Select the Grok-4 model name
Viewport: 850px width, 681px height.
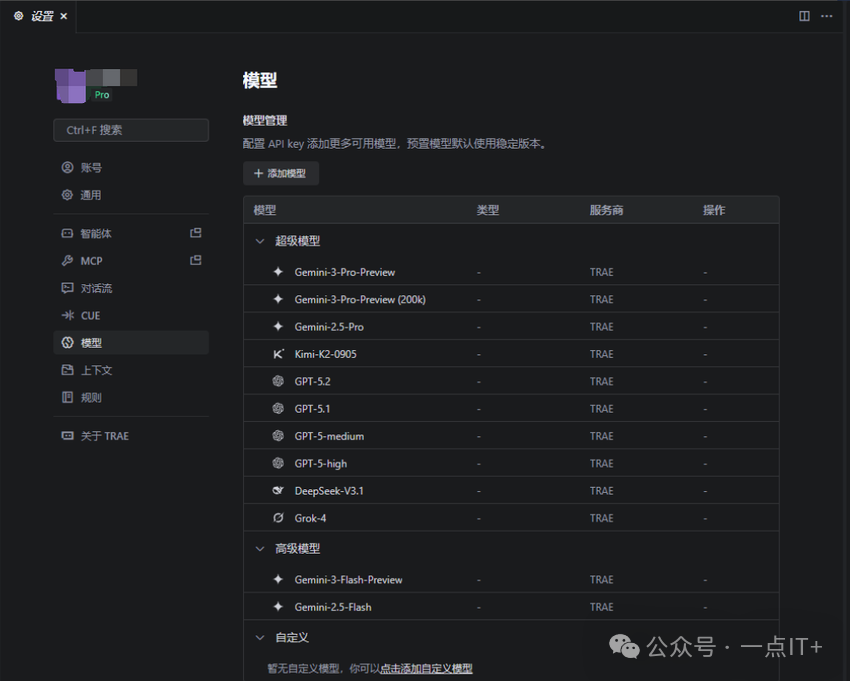(x=310, y=518)
